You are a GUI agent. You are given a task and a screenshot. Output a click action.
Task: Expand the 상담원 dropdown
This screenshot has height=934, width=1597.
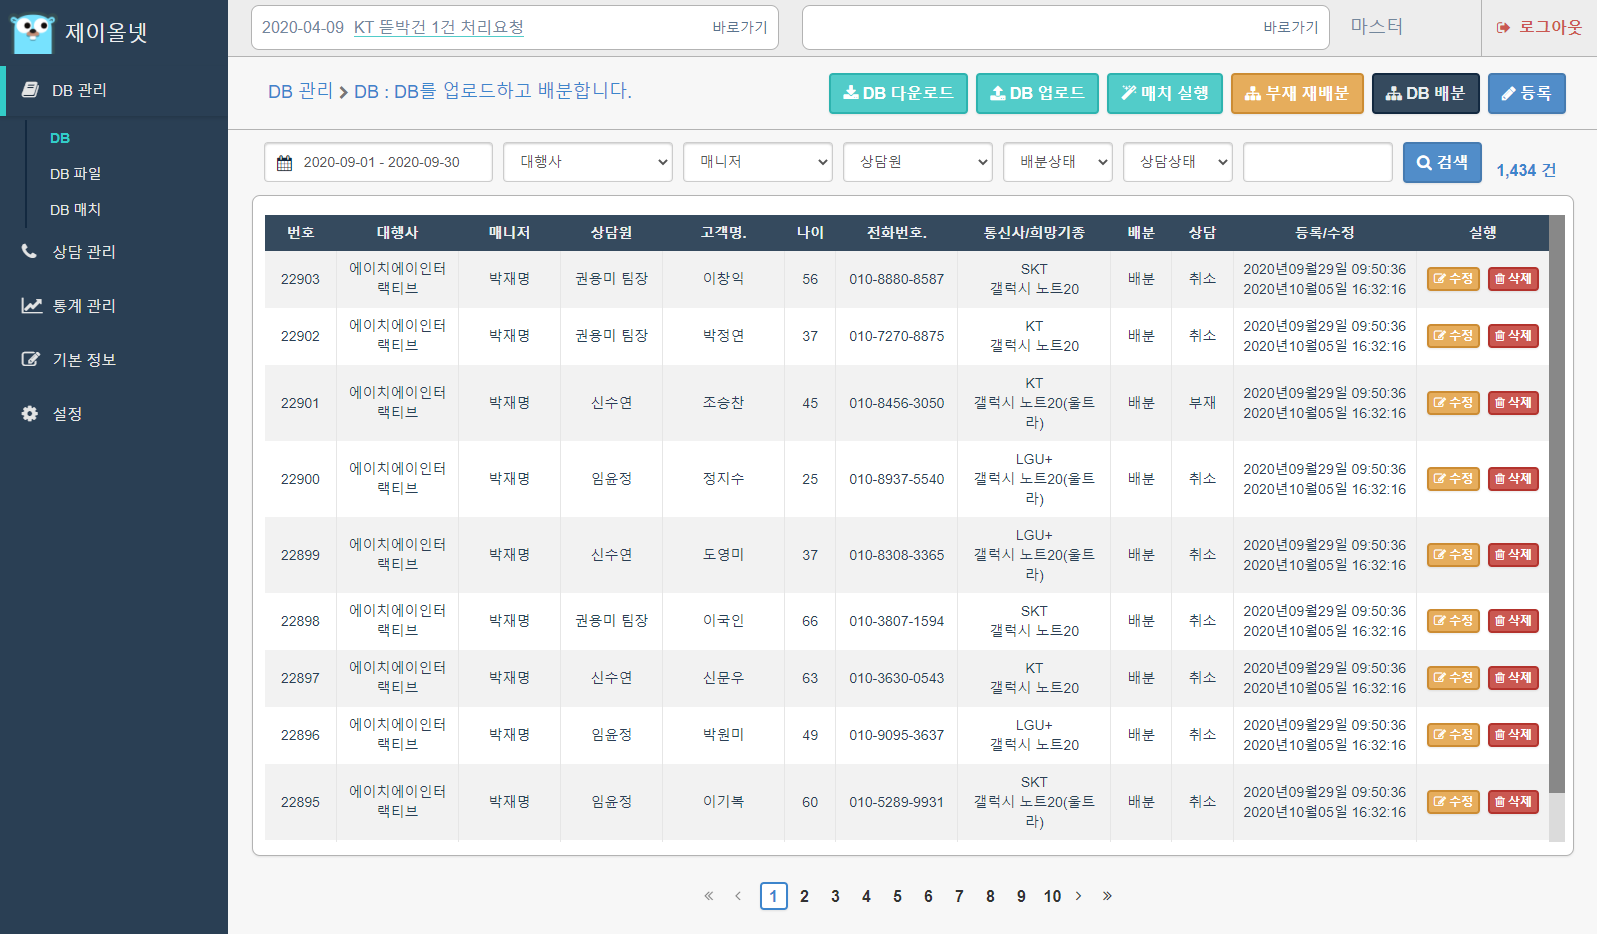pyautogui.click(x=918, y=162)
